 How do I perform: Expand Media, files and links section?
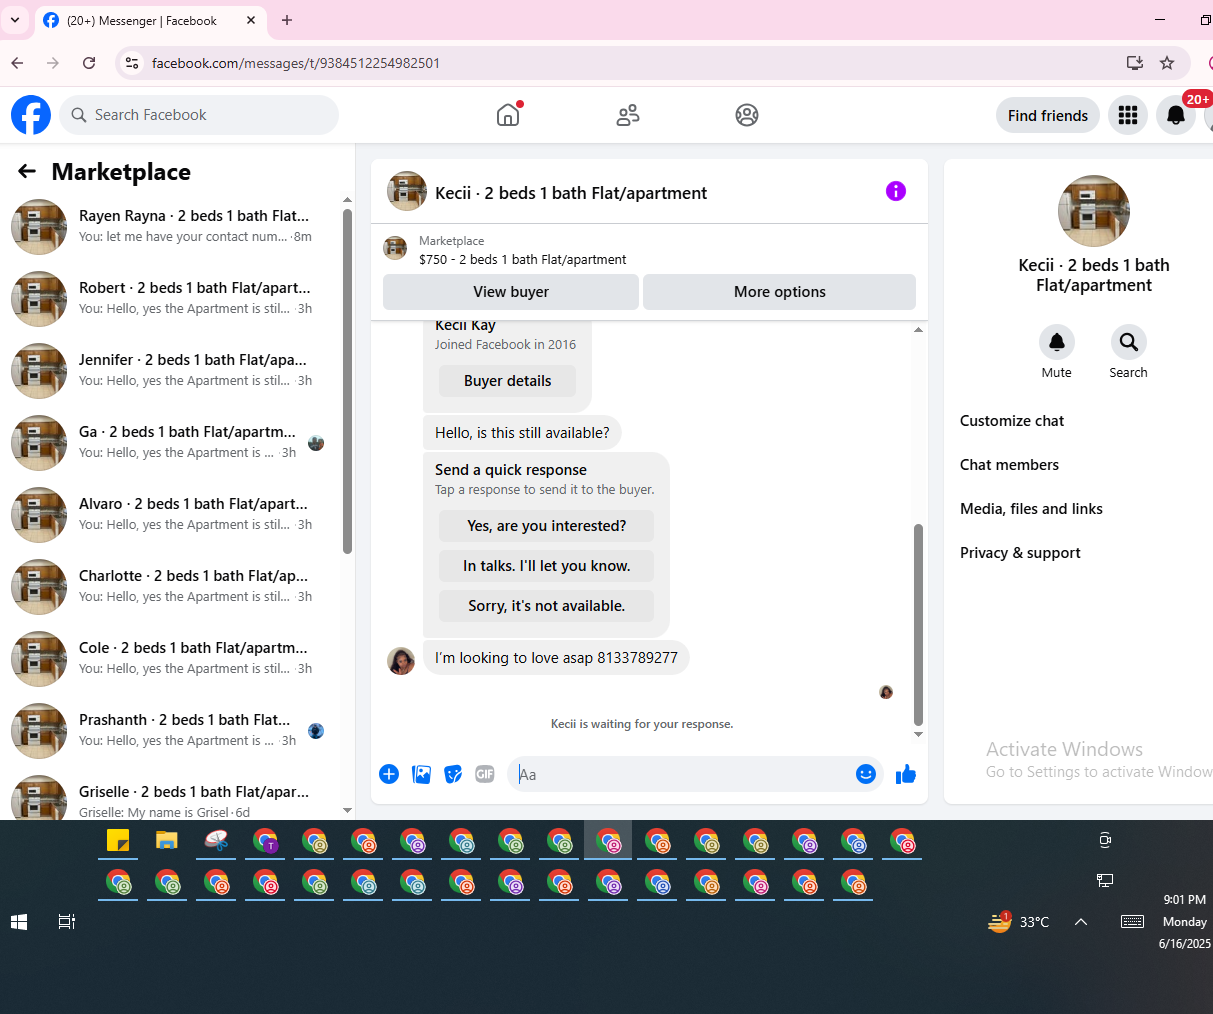pyautogui.click(x=1031, y=509)
